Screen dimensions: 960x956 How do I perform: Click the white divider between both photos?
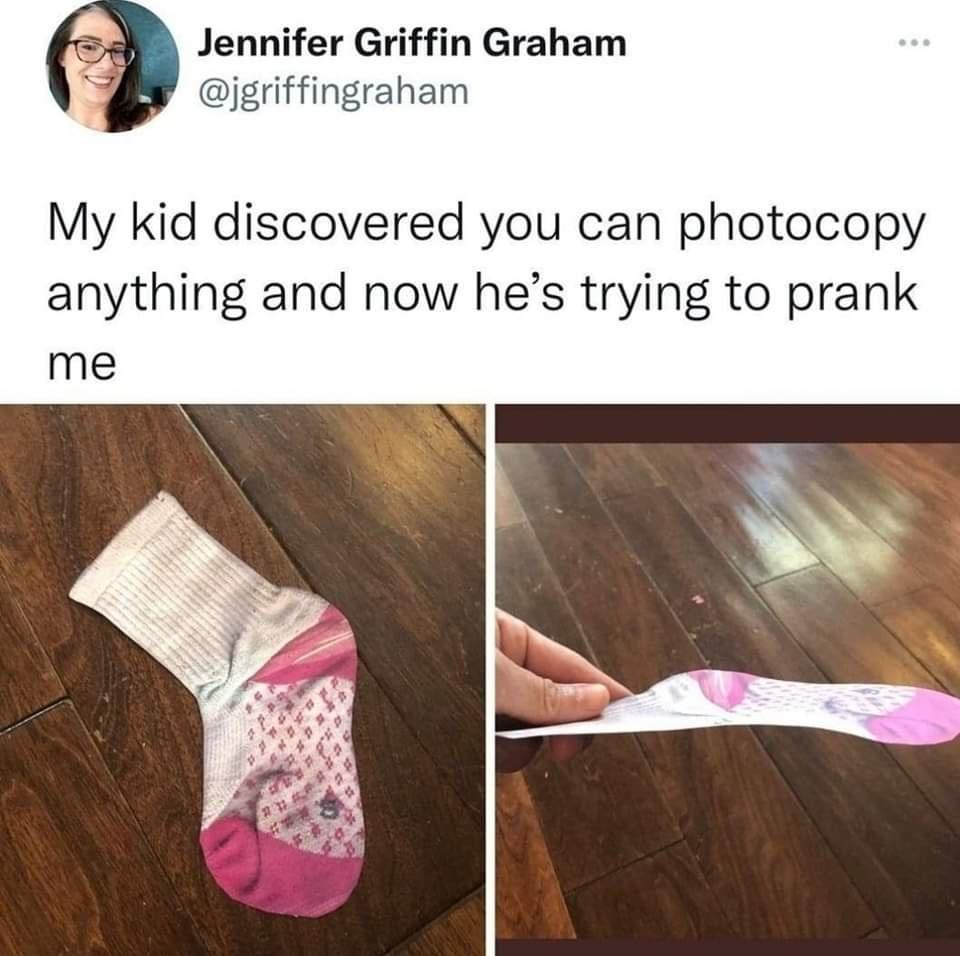490,680
